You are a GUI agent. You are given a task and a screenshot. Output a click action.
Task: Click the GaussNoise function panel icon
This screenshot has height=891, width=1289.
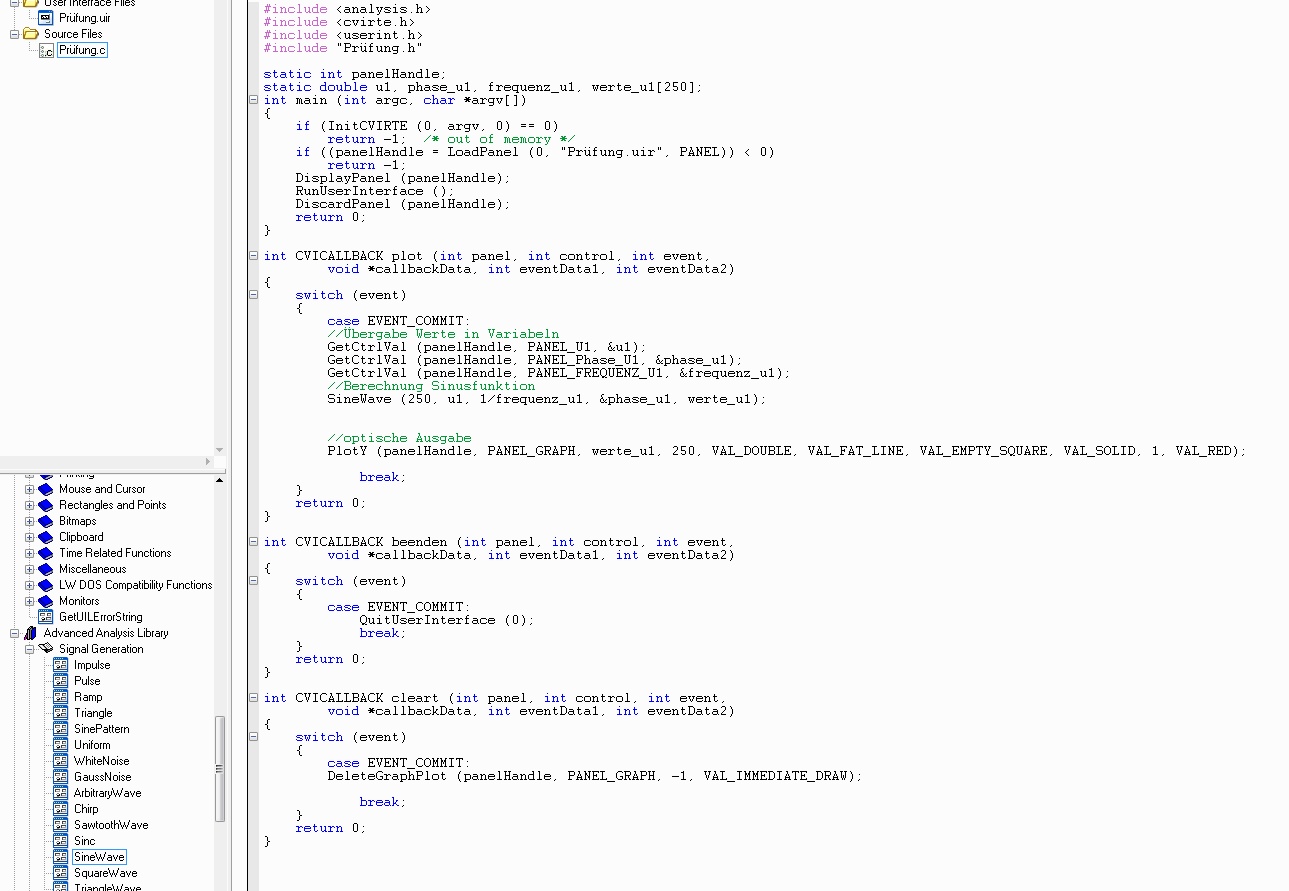click(61, 777)
